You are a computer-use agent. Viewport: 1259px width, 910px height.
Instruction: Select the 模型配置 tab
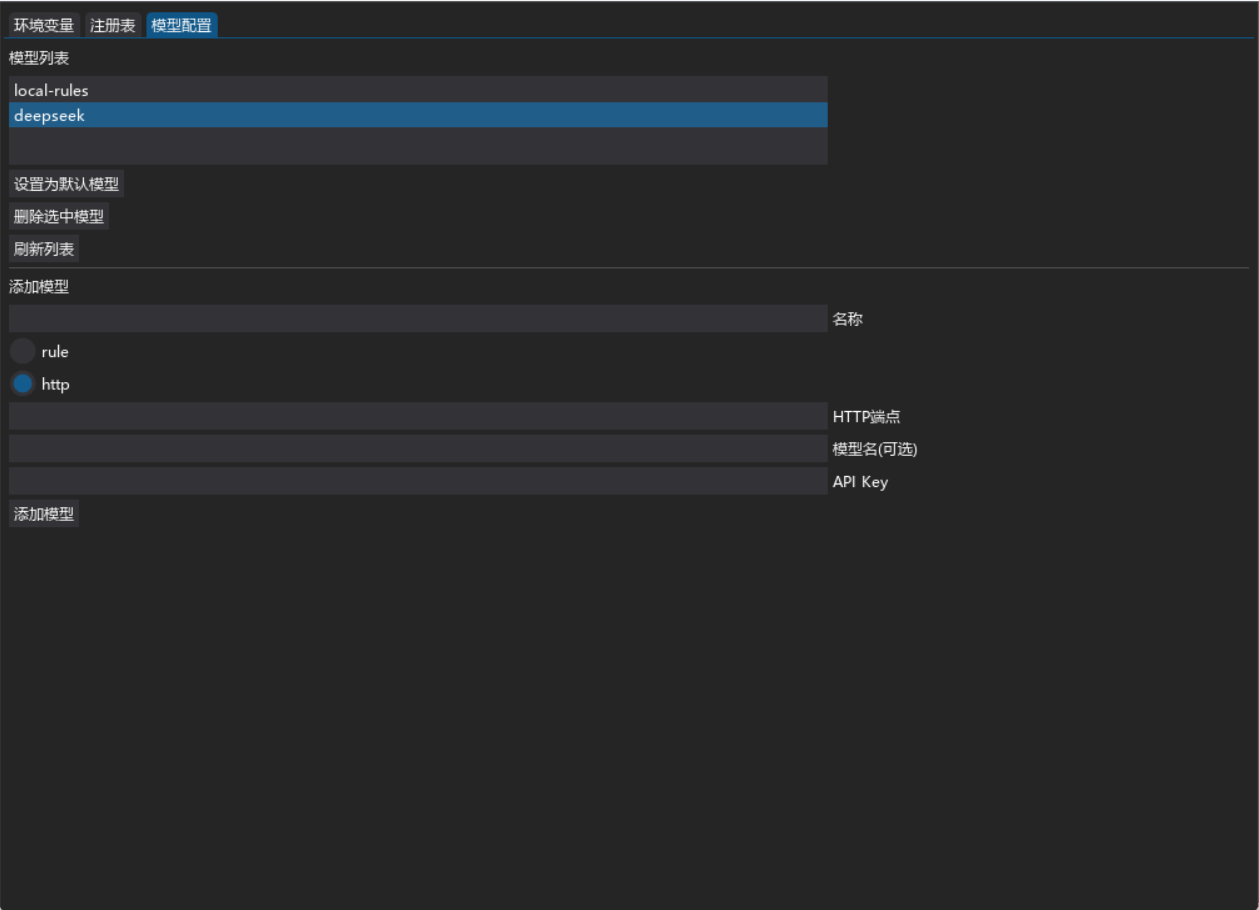click(x=182, y=26)
